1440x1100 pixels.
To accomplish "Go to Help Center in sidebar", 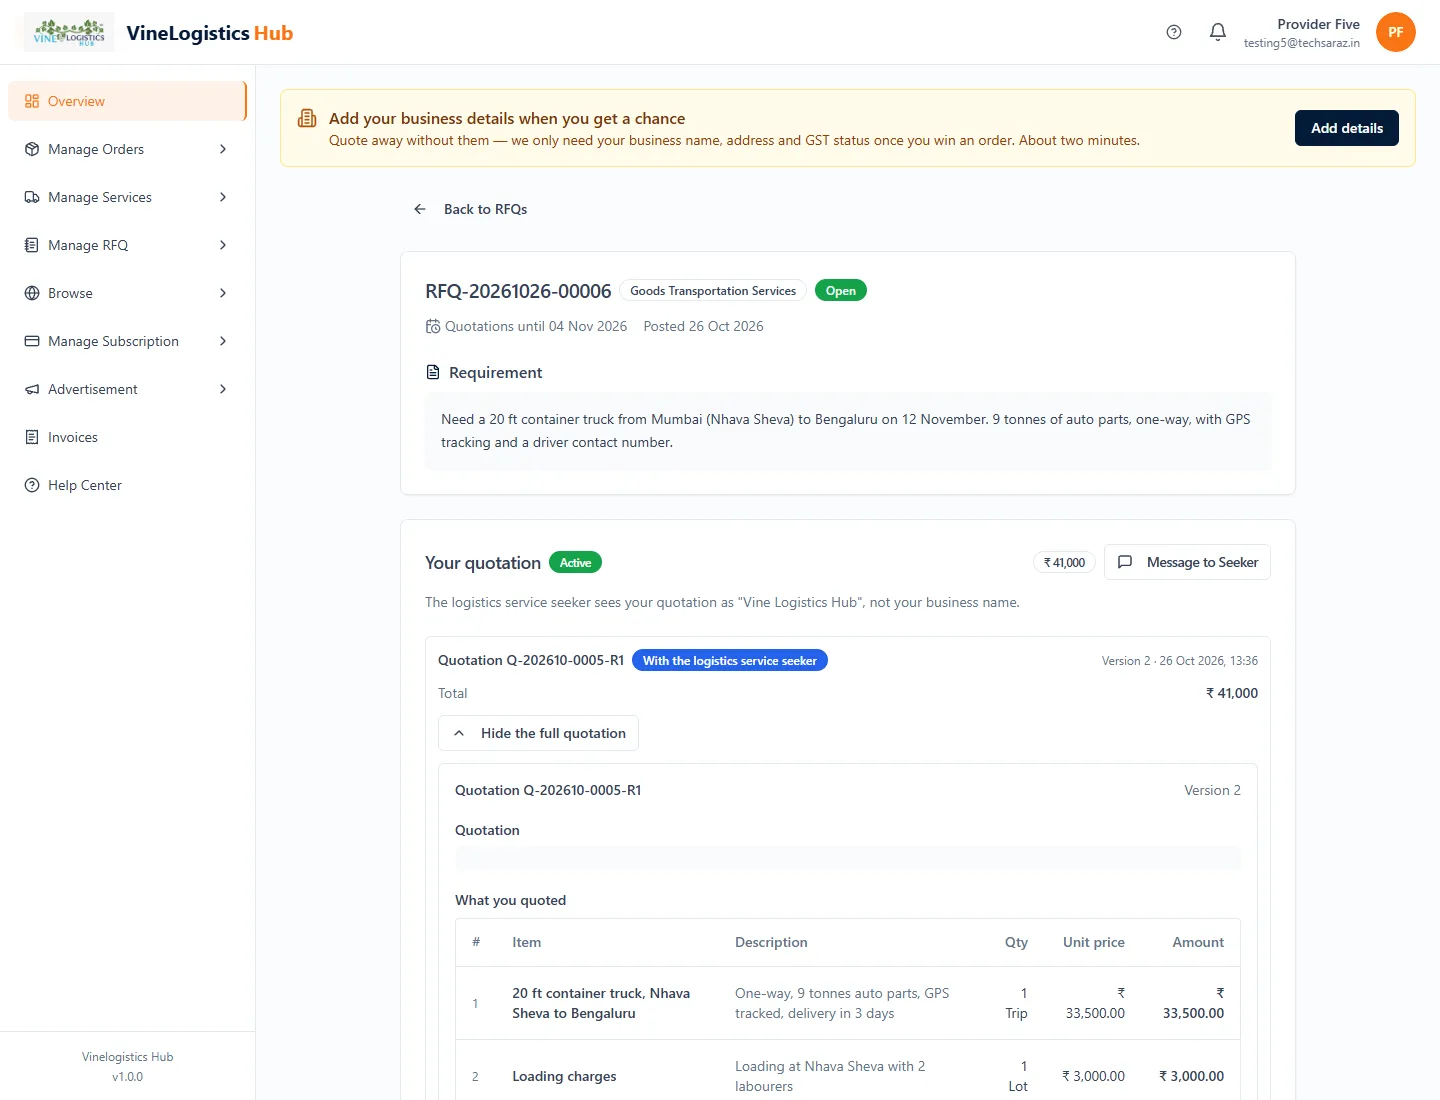I will pos(127,485).
